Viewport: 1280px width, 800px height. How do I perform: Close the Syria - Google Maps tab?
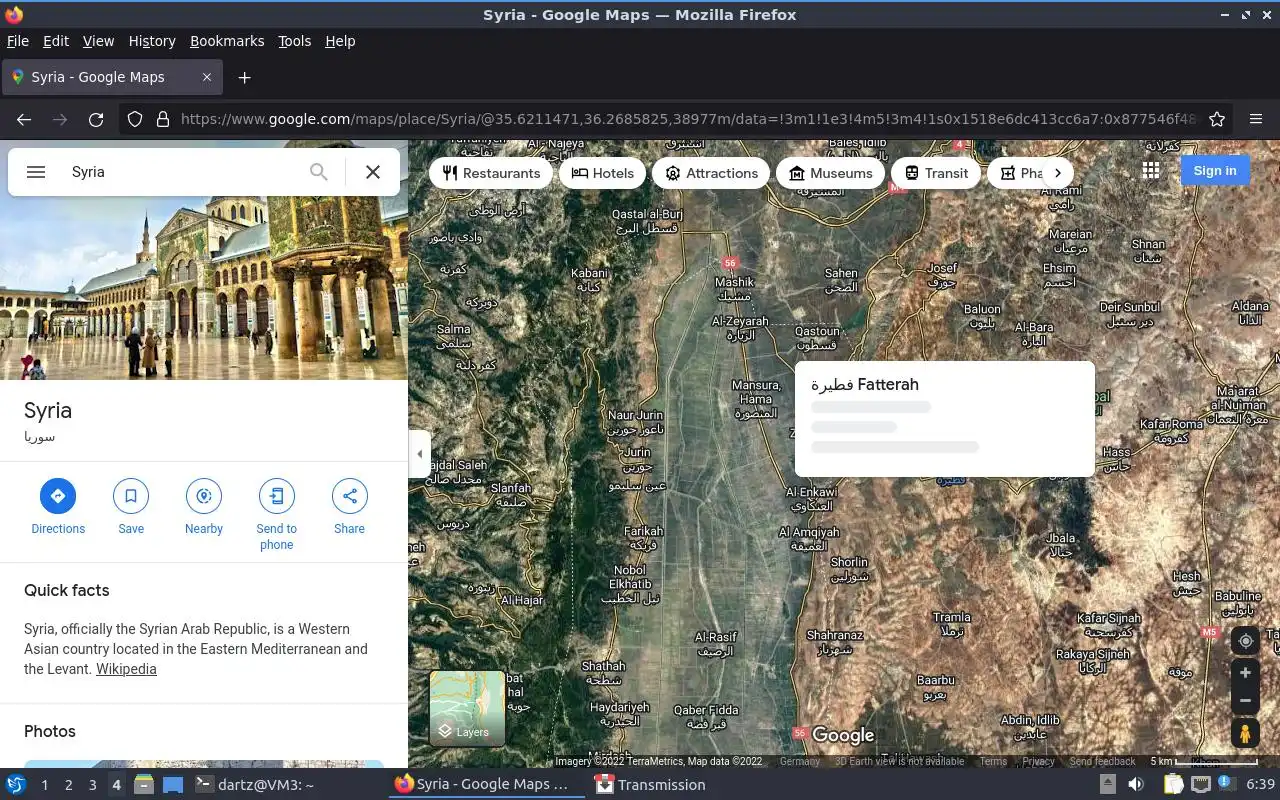[x=207, y=77]
